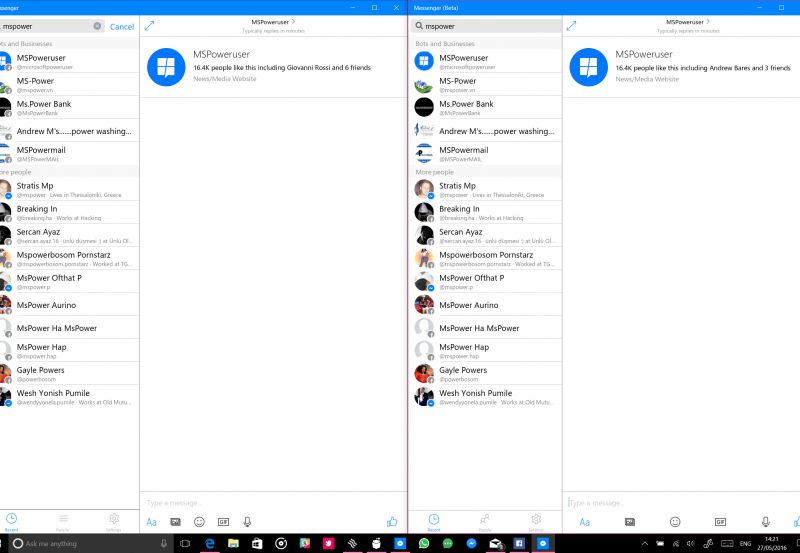Click the Aa text icon in the left window

[x=152, y=522]
